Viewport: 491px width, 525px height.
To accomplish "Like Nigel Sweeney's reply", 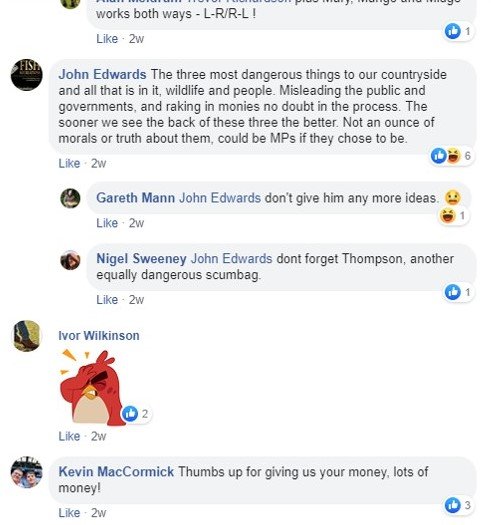I will (x=107, y=300).
